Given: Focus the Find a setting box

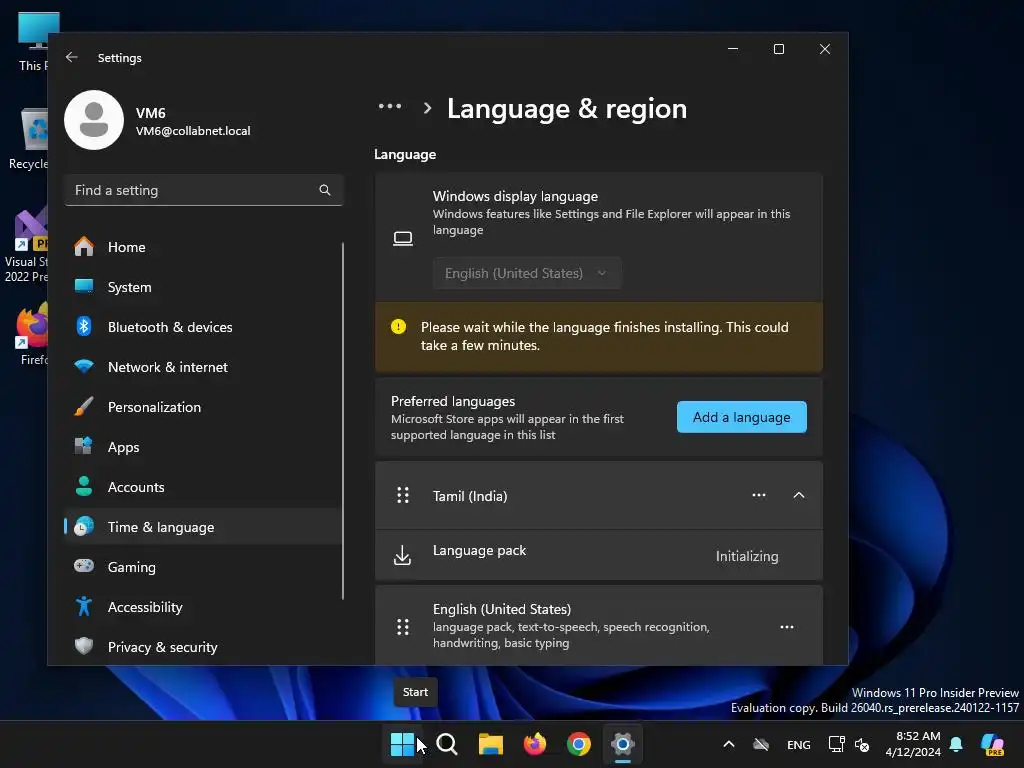Looking at the screenshot, I should (x=204, y=190).
